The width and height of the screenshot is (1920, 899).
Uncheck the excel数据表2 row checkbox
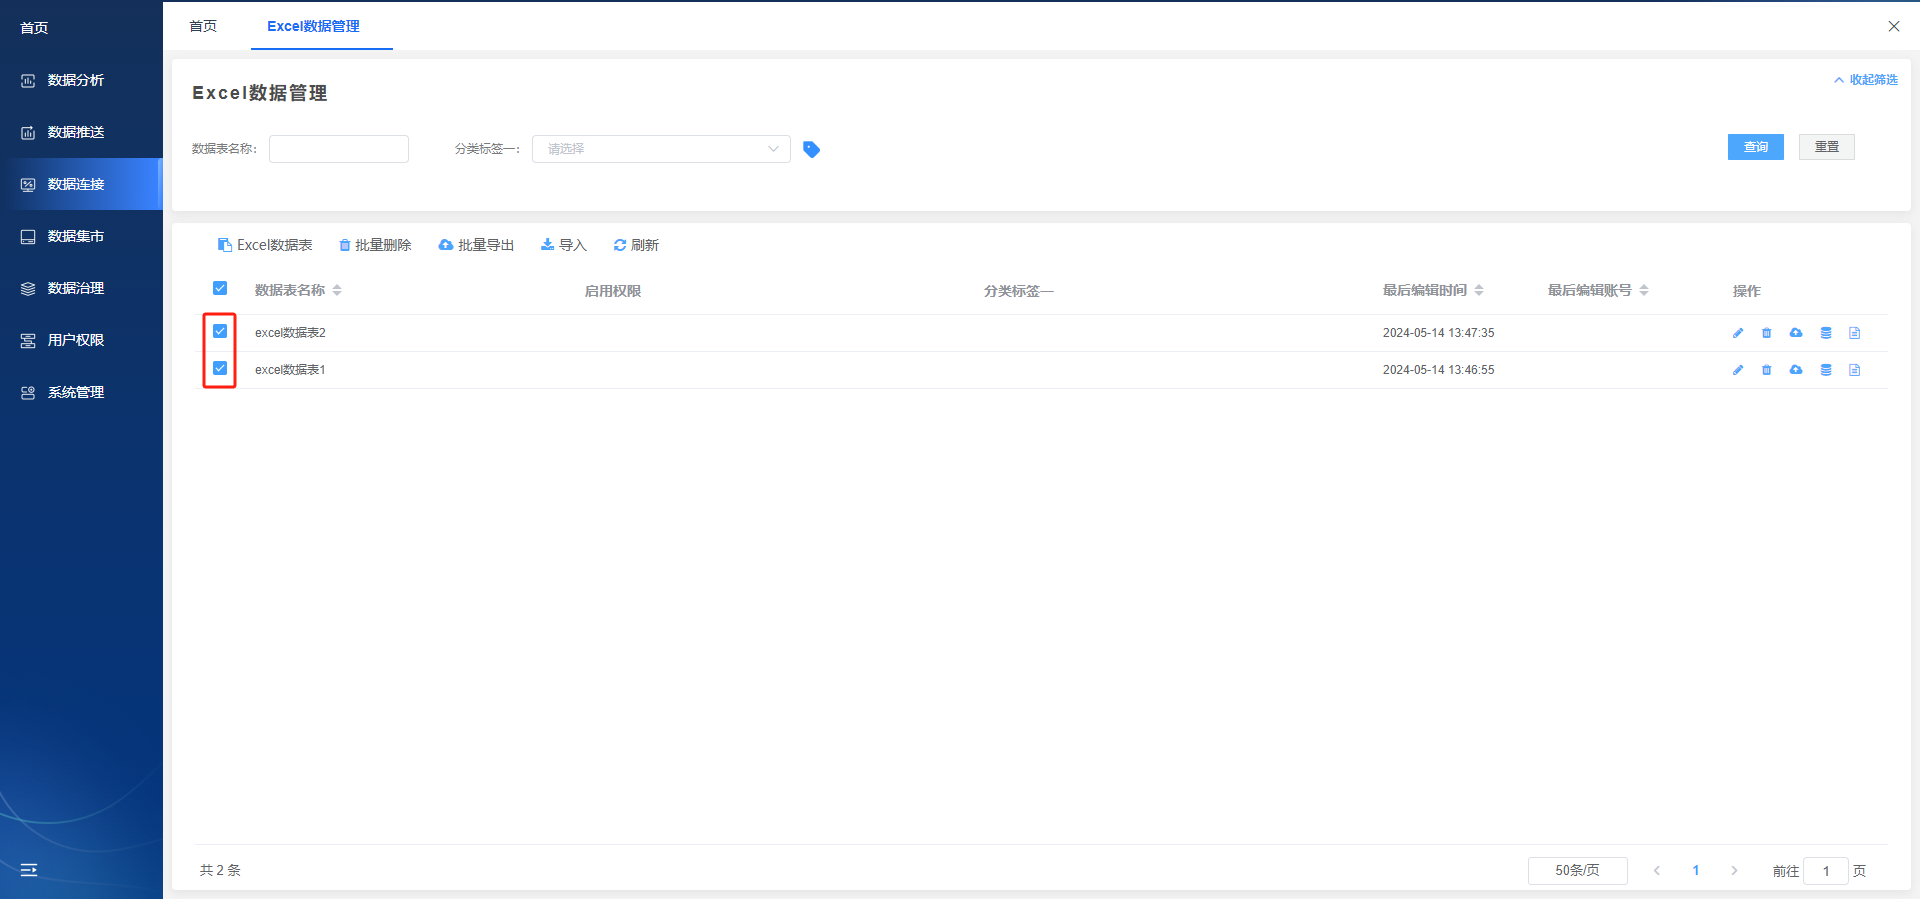tap(220, 331)
